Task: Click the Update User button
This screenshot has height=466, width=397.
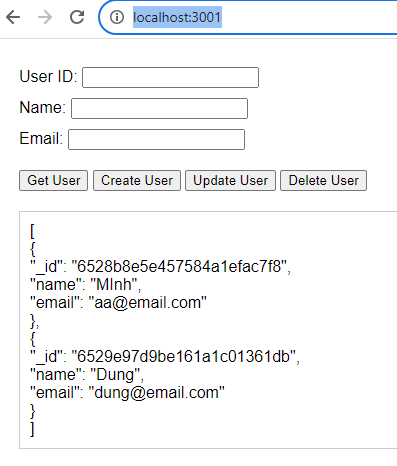Action: pyautogui.click(x=230, y=181)
